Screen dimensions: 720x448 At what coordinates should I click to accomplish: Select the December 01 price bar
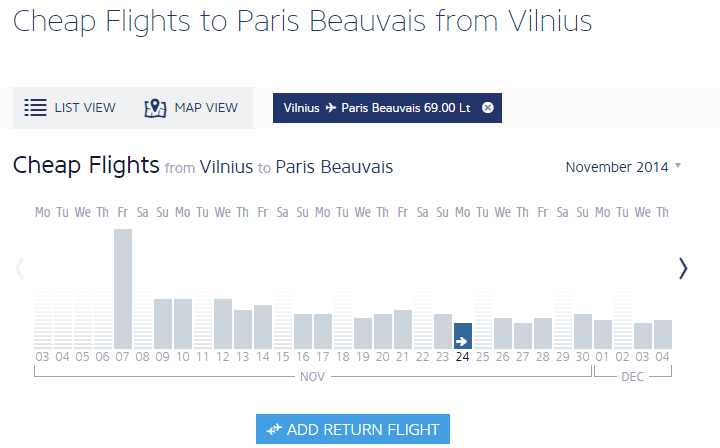pos(603,334)
